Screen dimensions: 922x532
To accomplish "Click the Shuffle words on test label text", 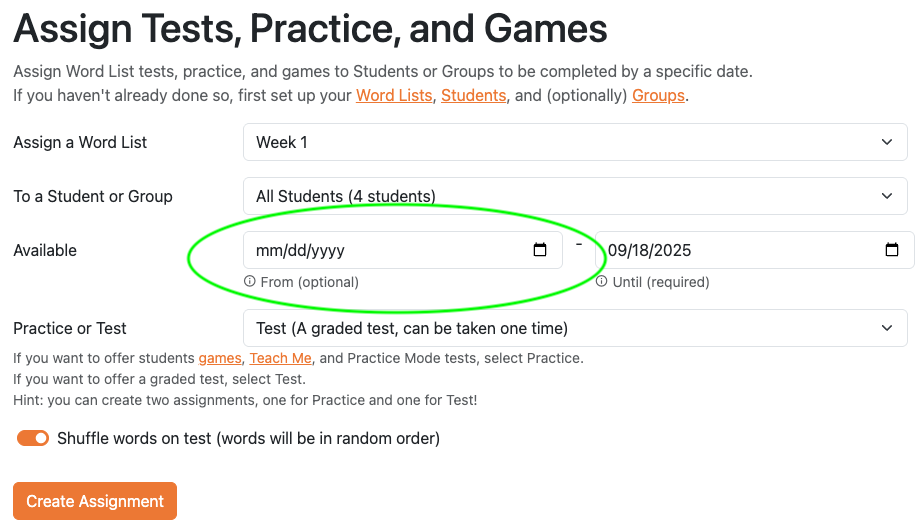I will [248, 438].
